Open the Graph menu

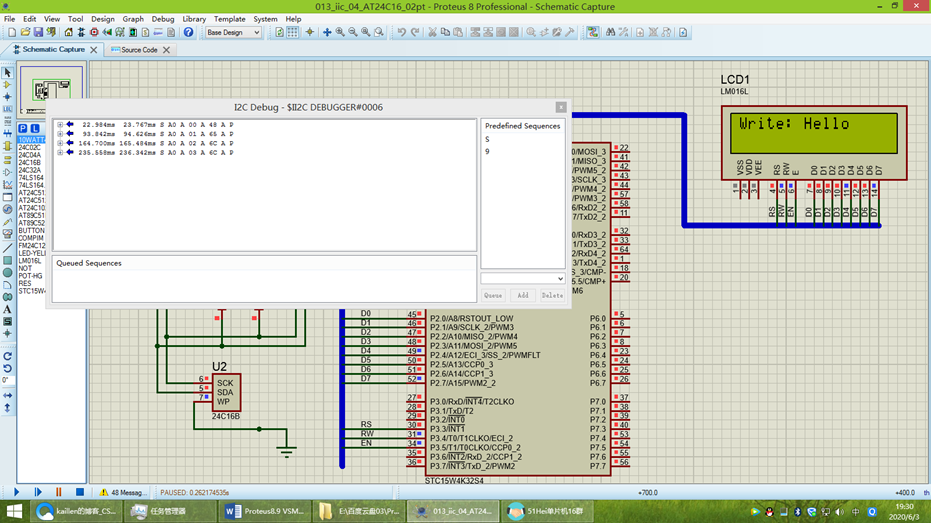(133, 19)
